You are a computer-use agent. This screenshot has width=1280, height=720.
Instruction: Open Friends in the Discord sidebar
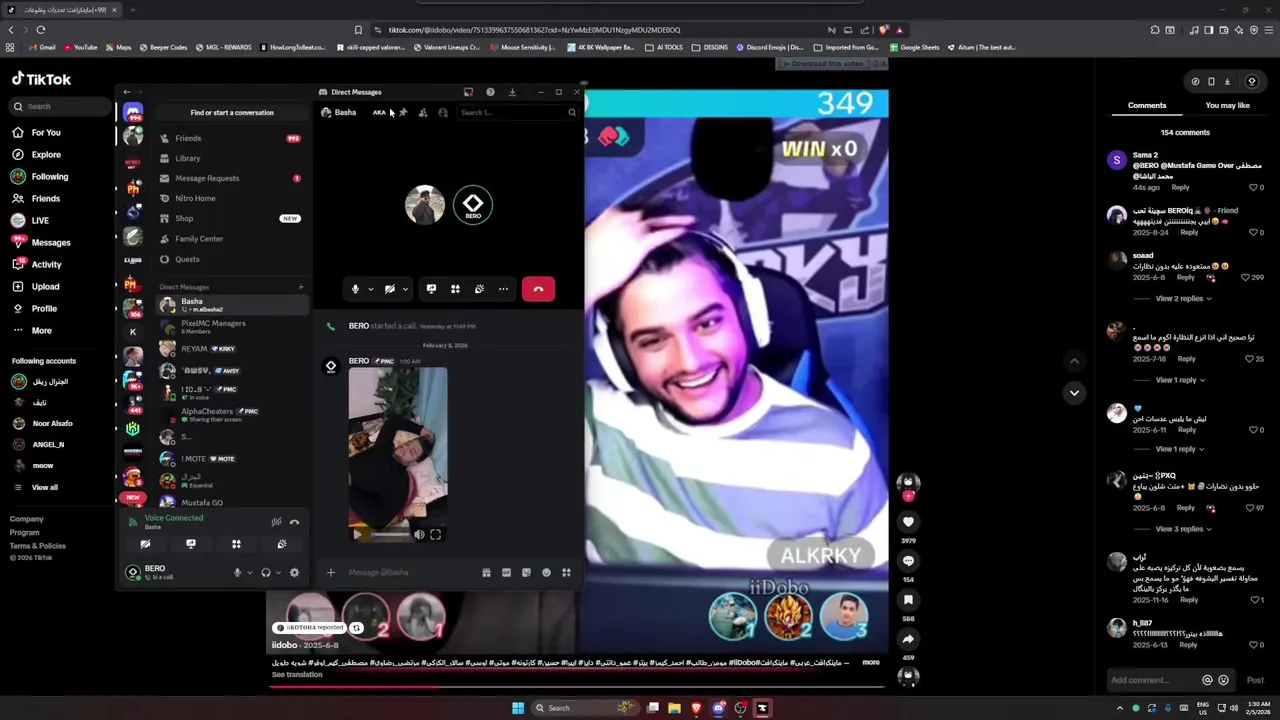click(x=231, y=138)
